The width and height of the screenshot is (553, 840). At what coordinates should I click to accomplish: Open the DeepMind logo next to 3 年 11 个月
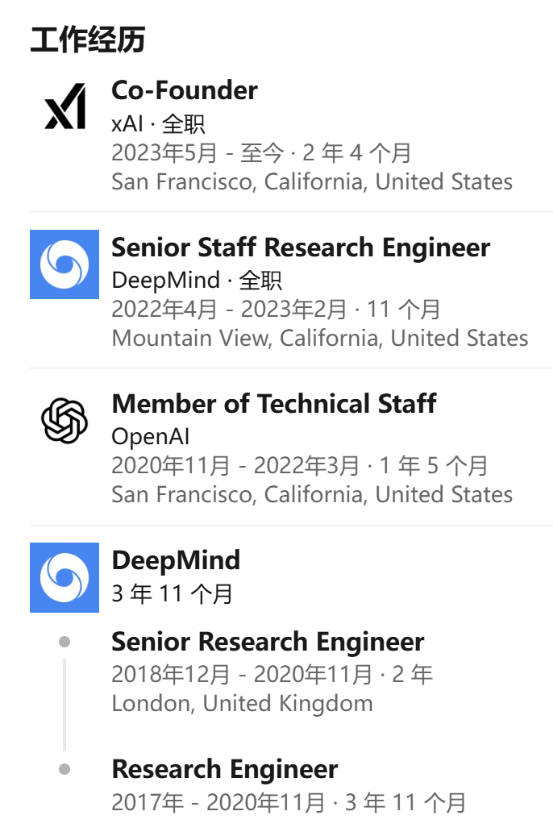click(x=64, y=578)
